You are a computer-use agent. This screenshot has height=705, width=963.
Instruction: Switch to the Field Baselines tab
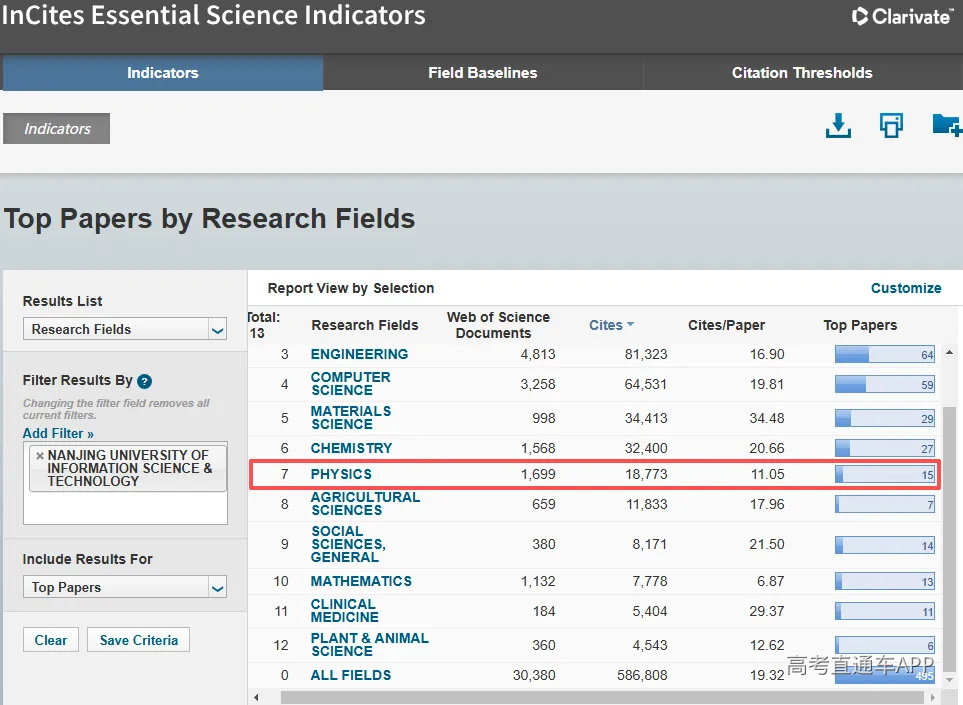click(483, 73)
